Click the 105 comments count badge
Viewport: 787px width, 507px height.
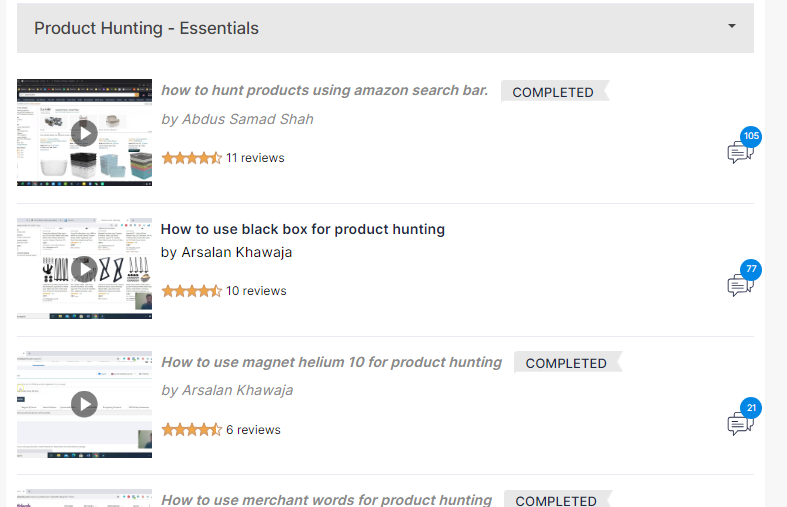tap(751, 136)
